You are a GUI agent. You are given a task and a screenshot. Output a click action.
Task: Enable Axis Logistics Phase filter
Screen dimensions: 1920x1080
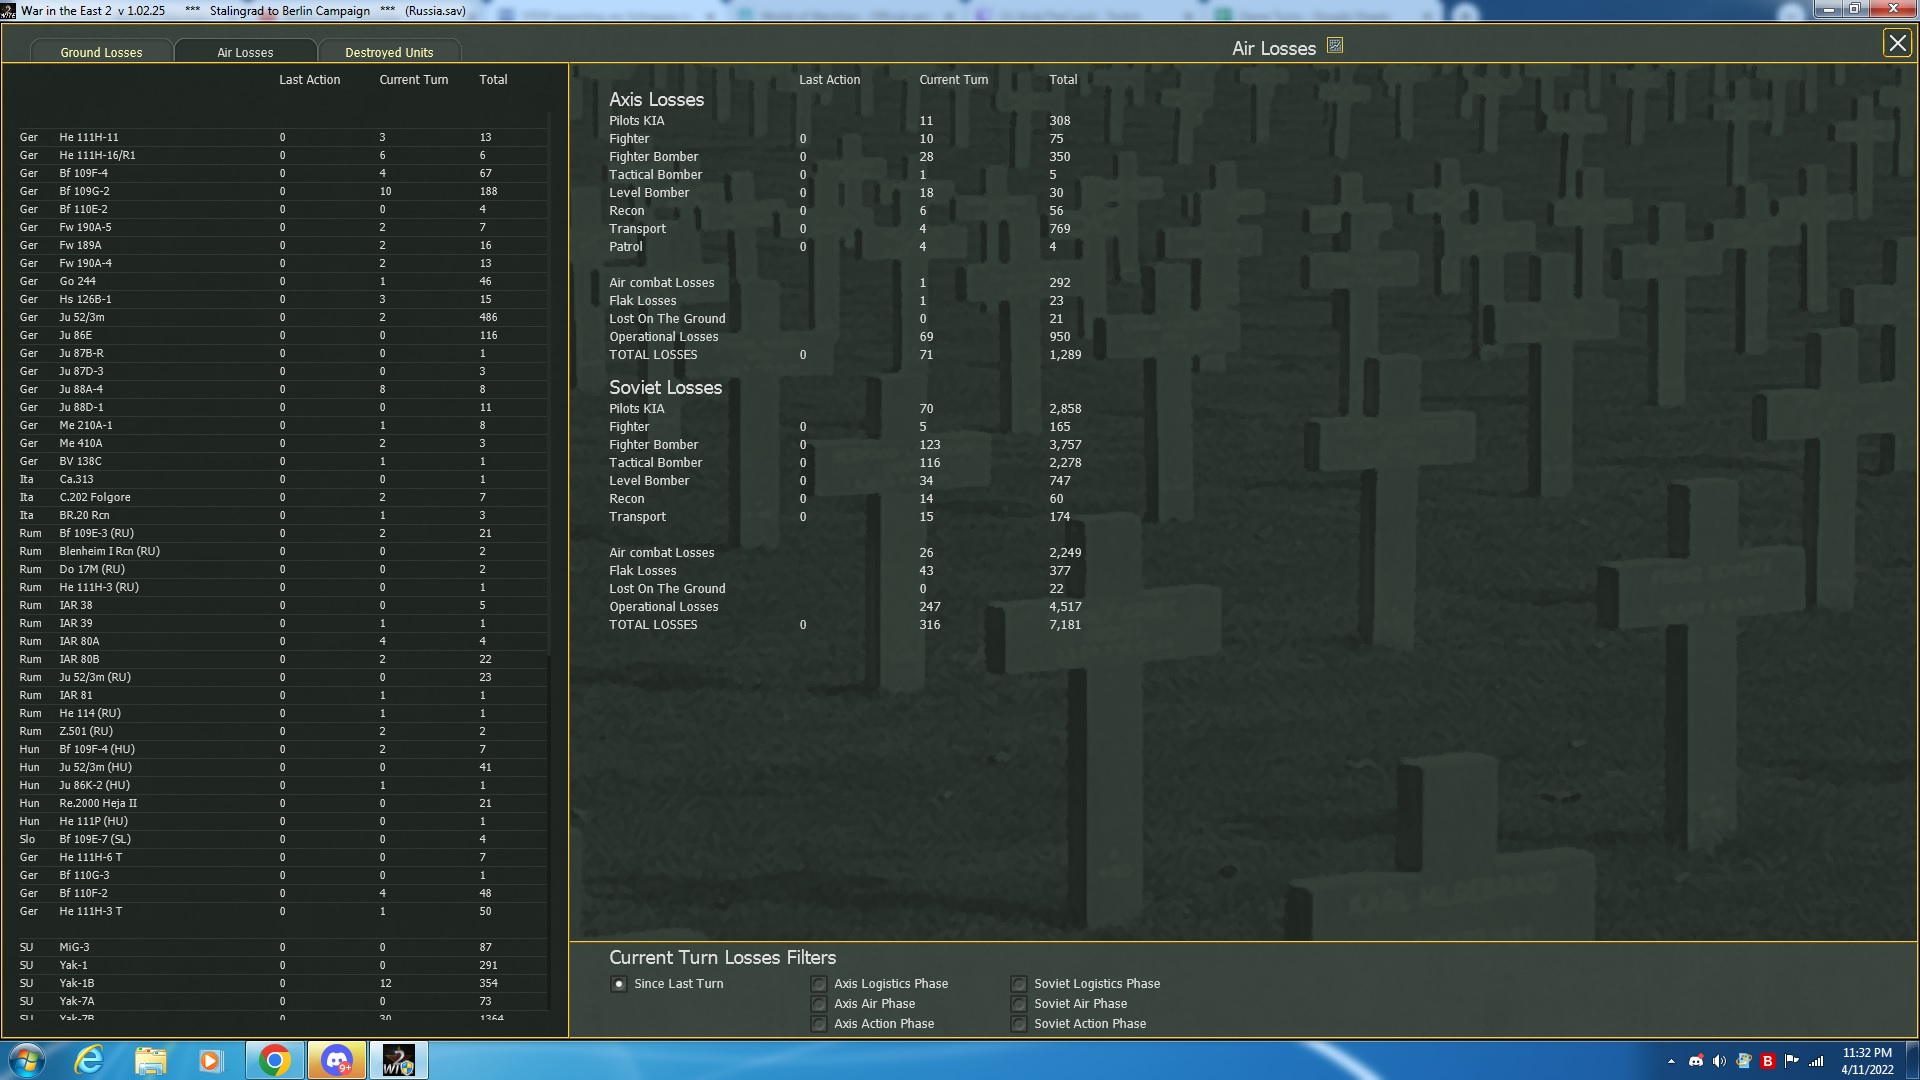click(819, 984)
